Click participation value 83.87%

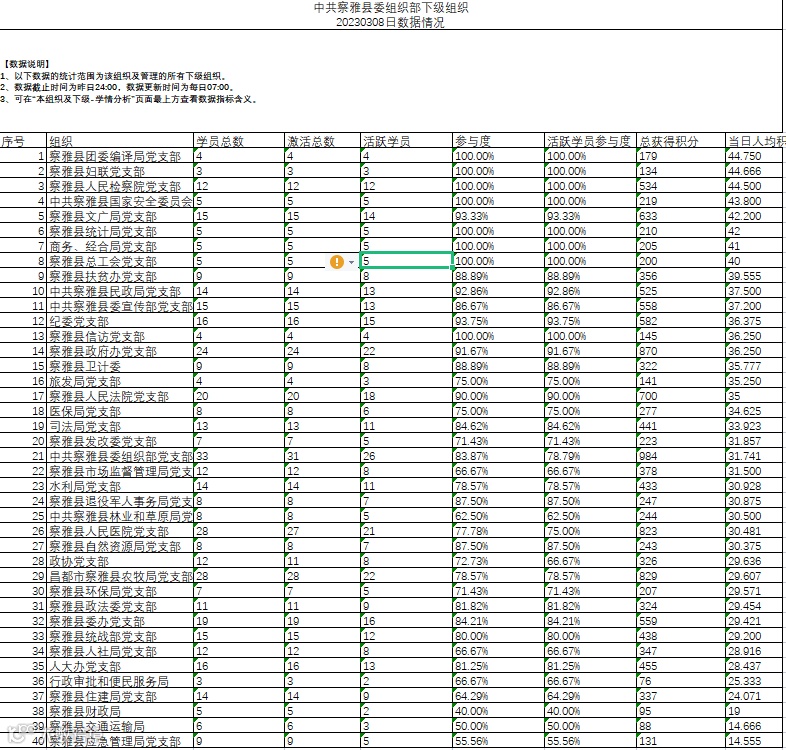471,456
